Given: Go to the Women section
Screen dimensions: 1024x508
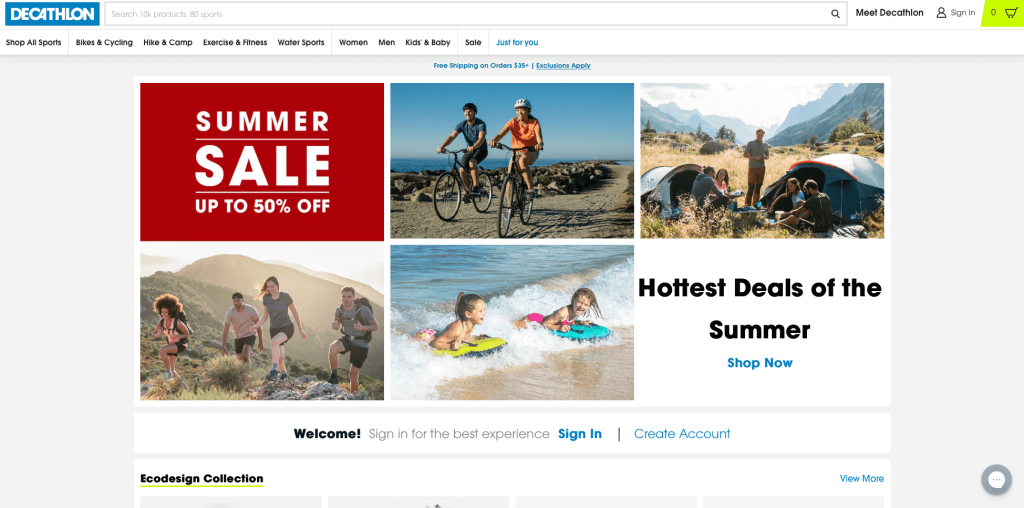Looking at the screenshot, I should 353,42.
